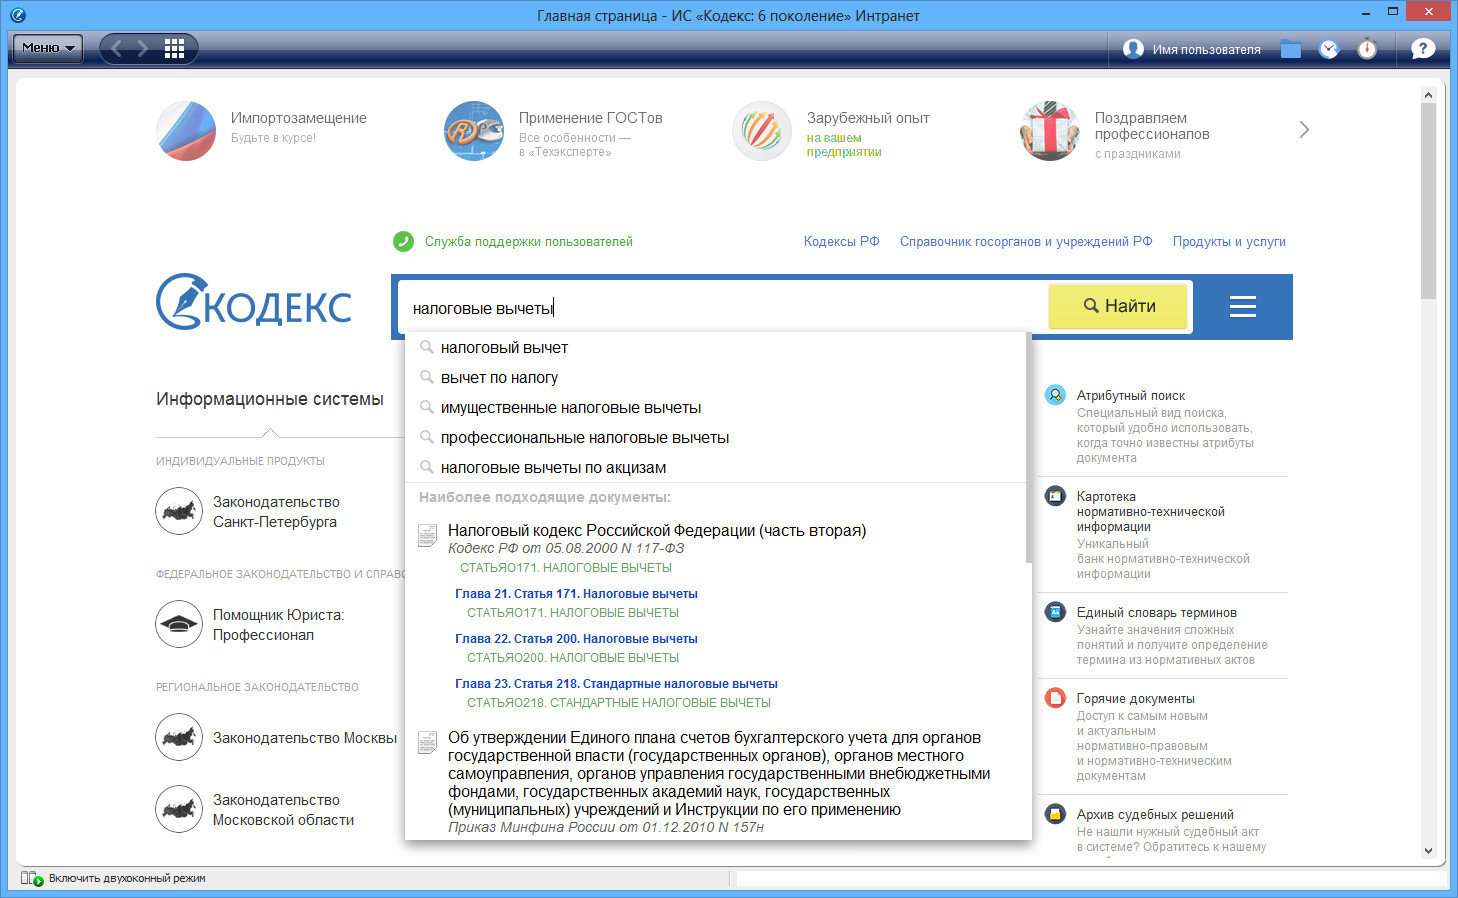Screen dimensions: 1458x898
Task: Open the Меню dropdown button
Action: coord(46,48)
